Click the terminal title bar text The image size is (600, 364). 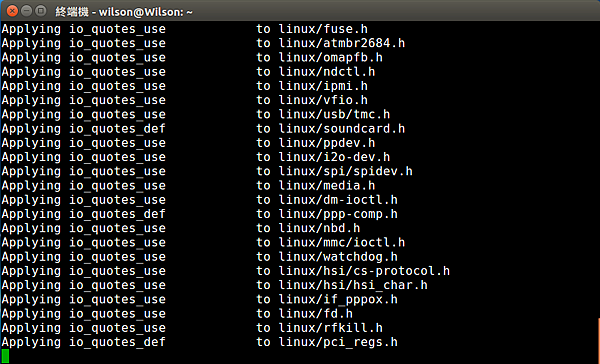point(124,12)
